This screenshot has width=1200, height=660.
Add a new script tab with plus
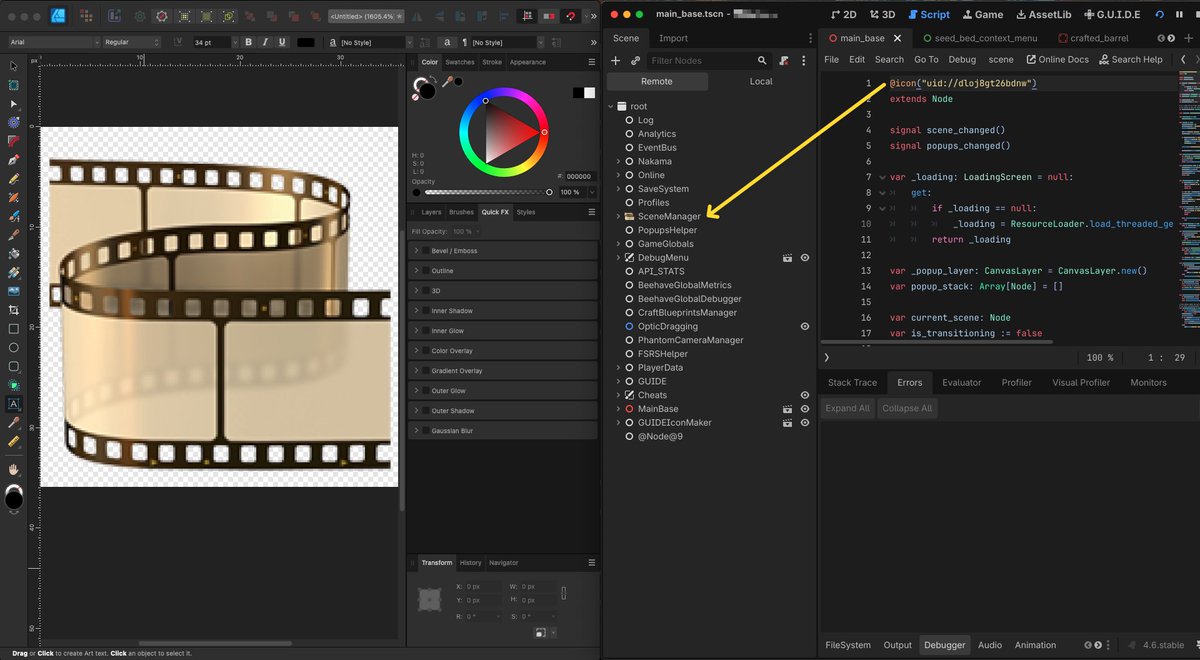click(1189, 38)
